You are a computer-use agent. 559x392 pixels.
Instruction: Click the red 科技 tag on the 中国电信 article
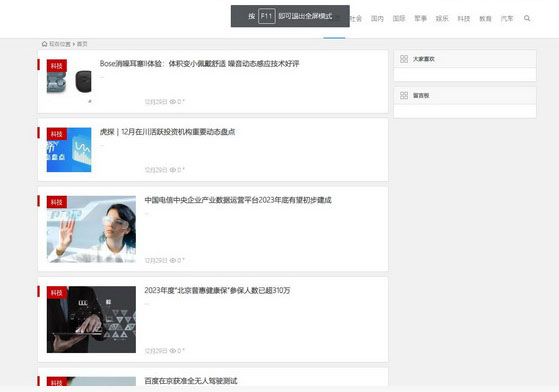57,202
